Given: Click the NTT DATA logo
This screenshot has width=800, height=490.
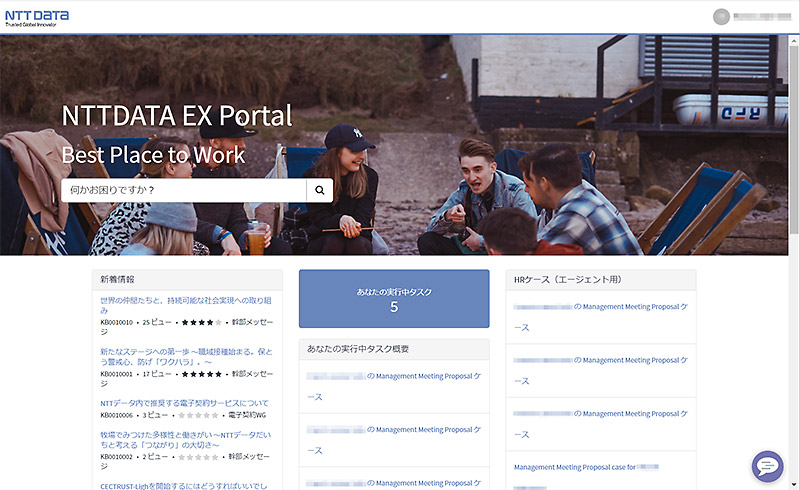Looking at the screenshot, I should 37,18.
